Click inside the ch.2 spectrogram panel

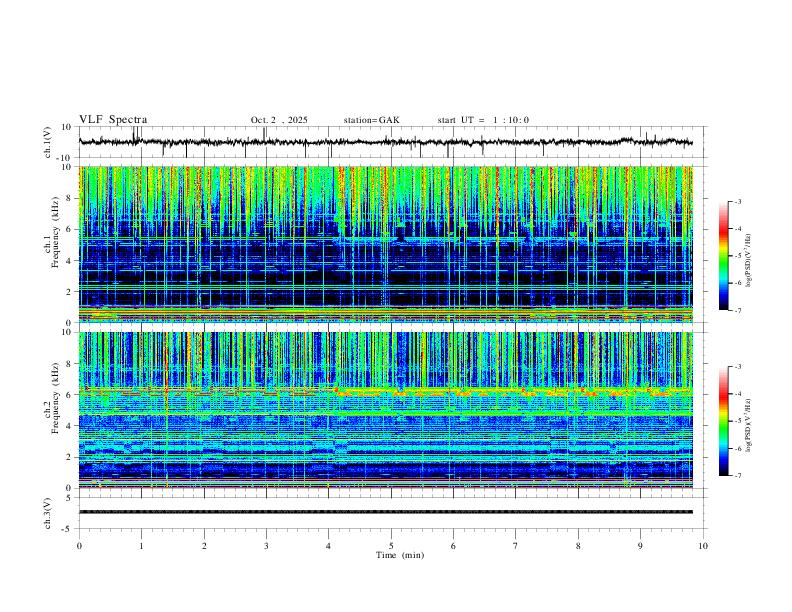(385, 410)
